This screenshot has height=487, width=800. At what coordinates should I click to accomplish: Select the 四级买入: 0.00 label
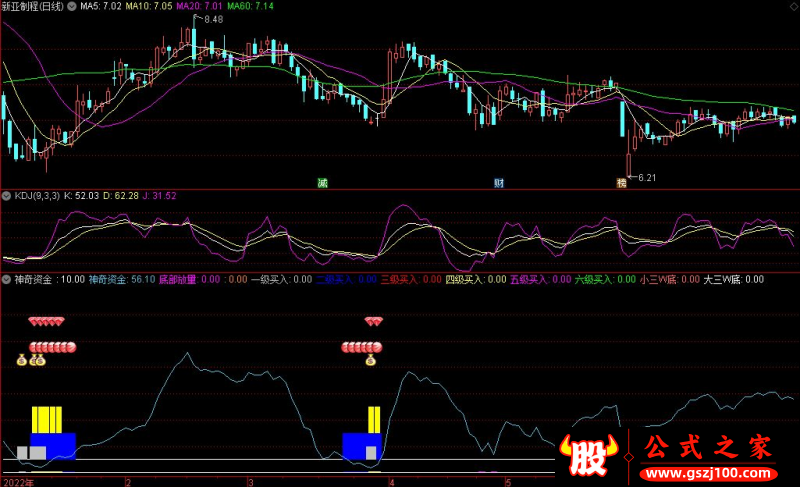pos(476,279)
